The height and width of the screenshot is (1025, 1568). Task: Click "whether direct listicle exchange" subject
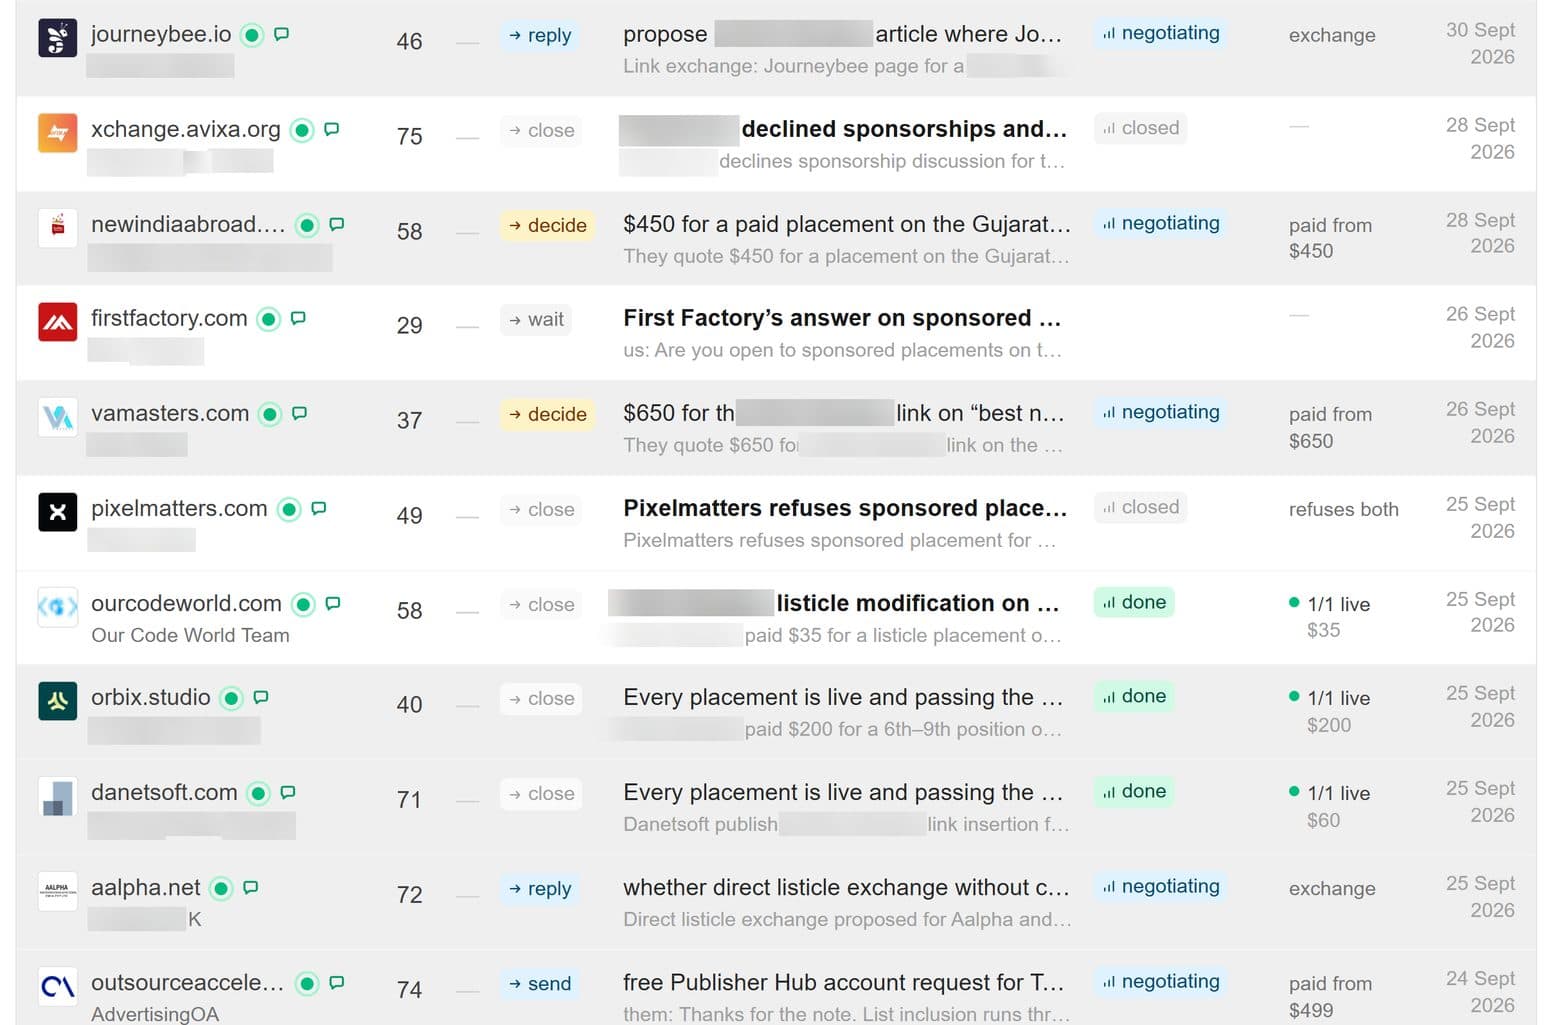click(x=847, y=887)
